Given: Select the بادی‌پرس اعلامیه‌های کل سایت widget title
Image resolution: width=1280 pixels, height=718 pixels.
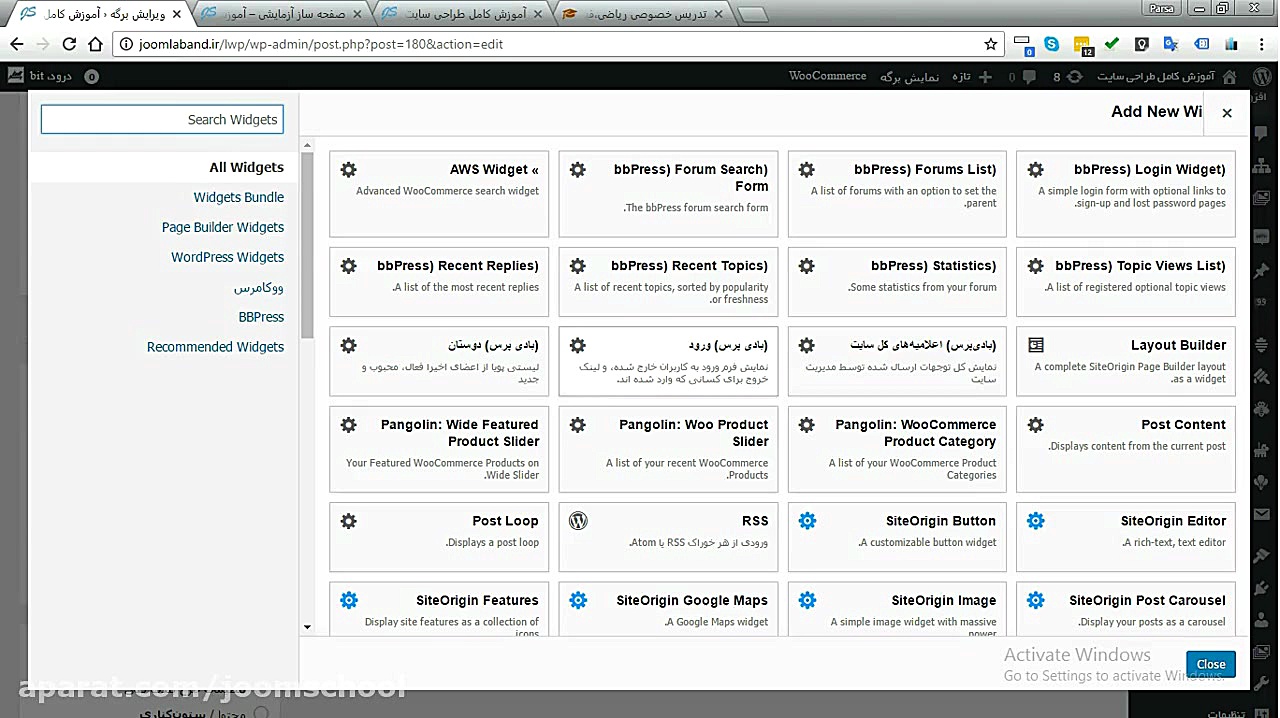Looking at the screenshot, I should pos(923,345).
